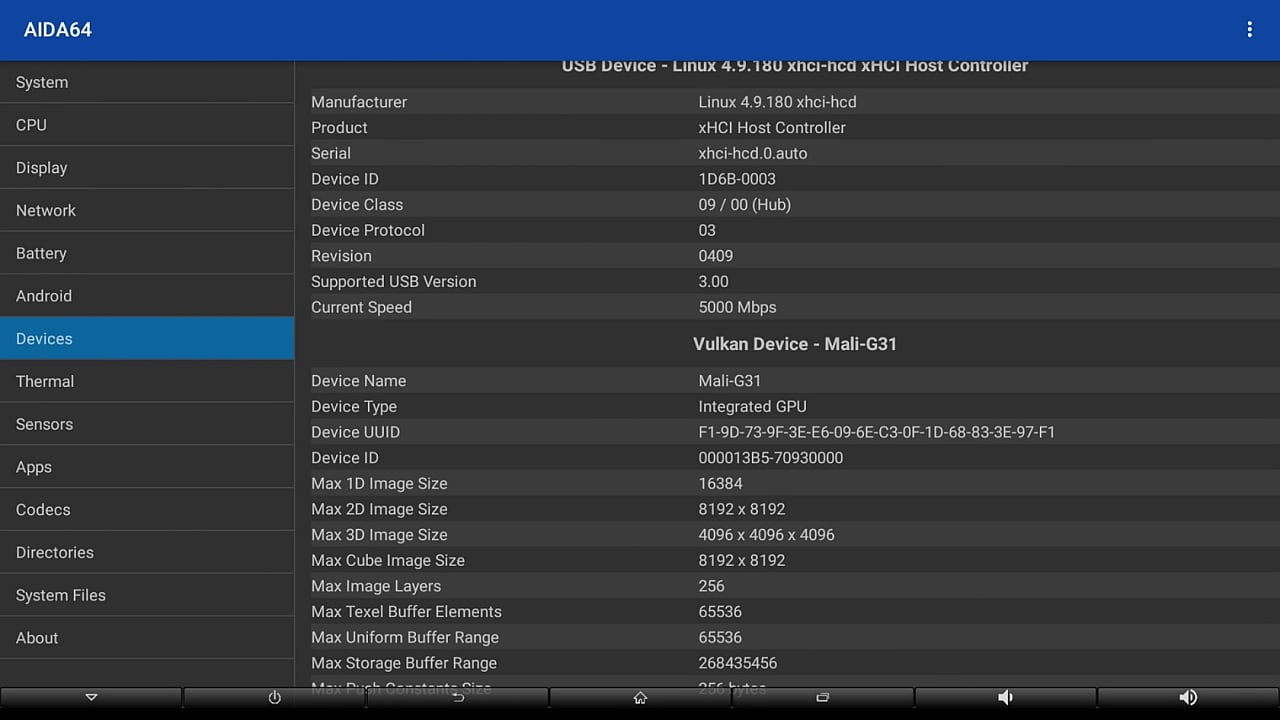Image resolution: width=1280 pixels, height=720 pixels.
Task: Click the Device Type row label
Action: point(354,407)
